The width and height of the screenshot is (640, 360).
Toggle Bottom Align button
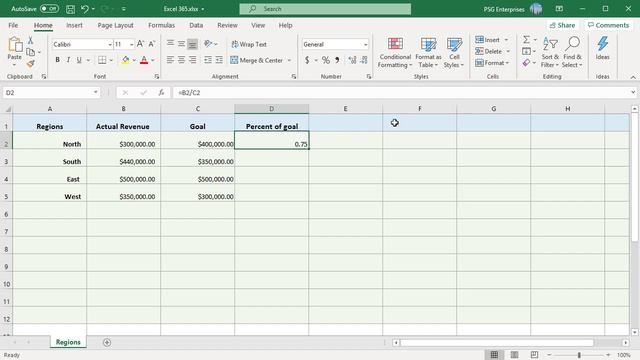tap(192, 44)
